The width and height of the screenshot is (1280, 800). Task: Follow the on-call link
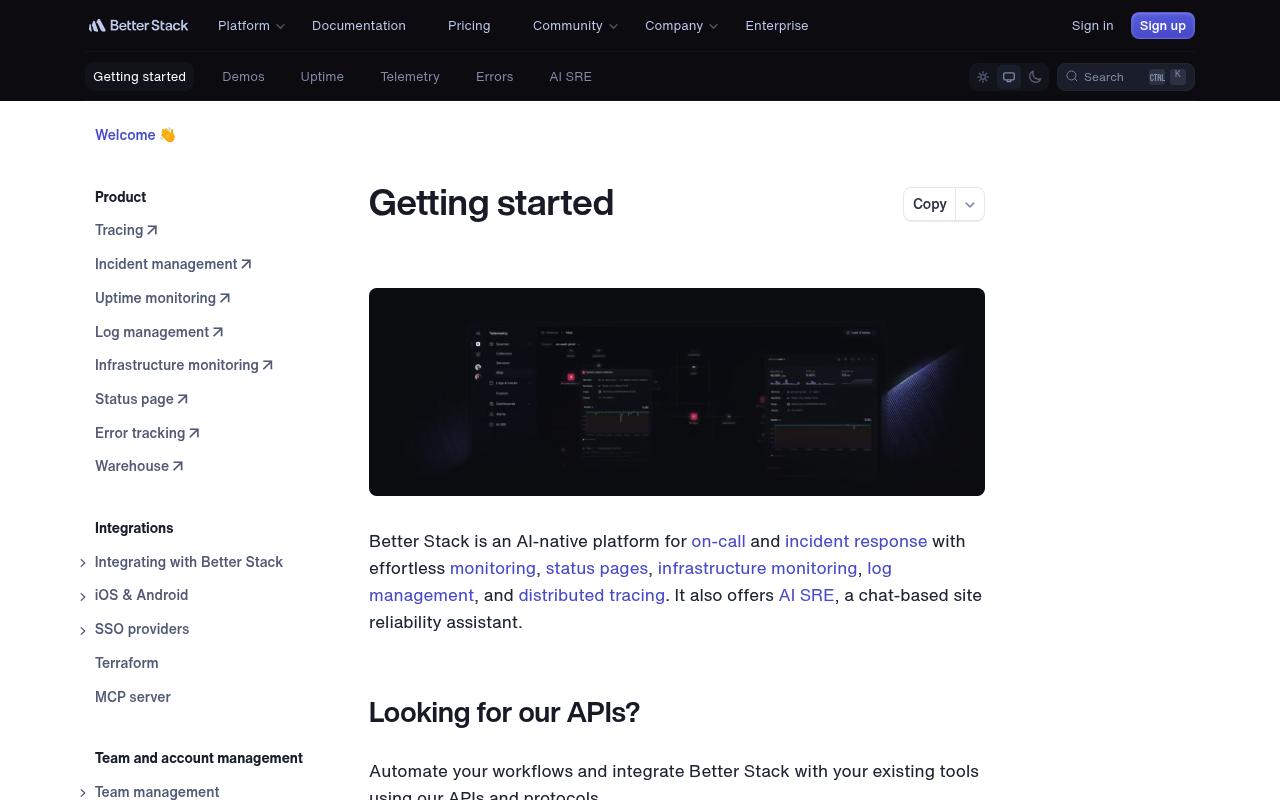(x=718, y=541)
